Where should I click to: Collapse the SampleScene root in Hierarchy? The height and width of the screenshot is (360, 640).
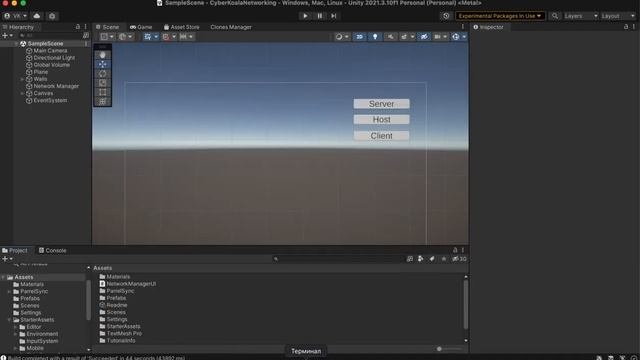coord(16,44)
